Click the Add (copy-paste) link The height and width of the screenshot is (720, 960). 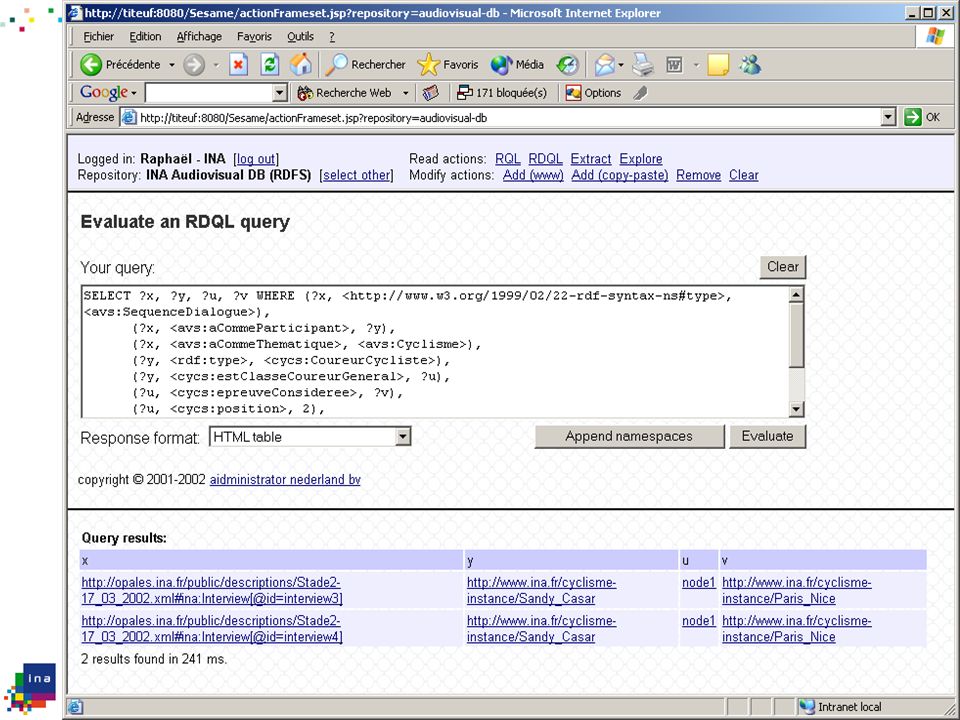pyautogui.click(x=620, y=175)
